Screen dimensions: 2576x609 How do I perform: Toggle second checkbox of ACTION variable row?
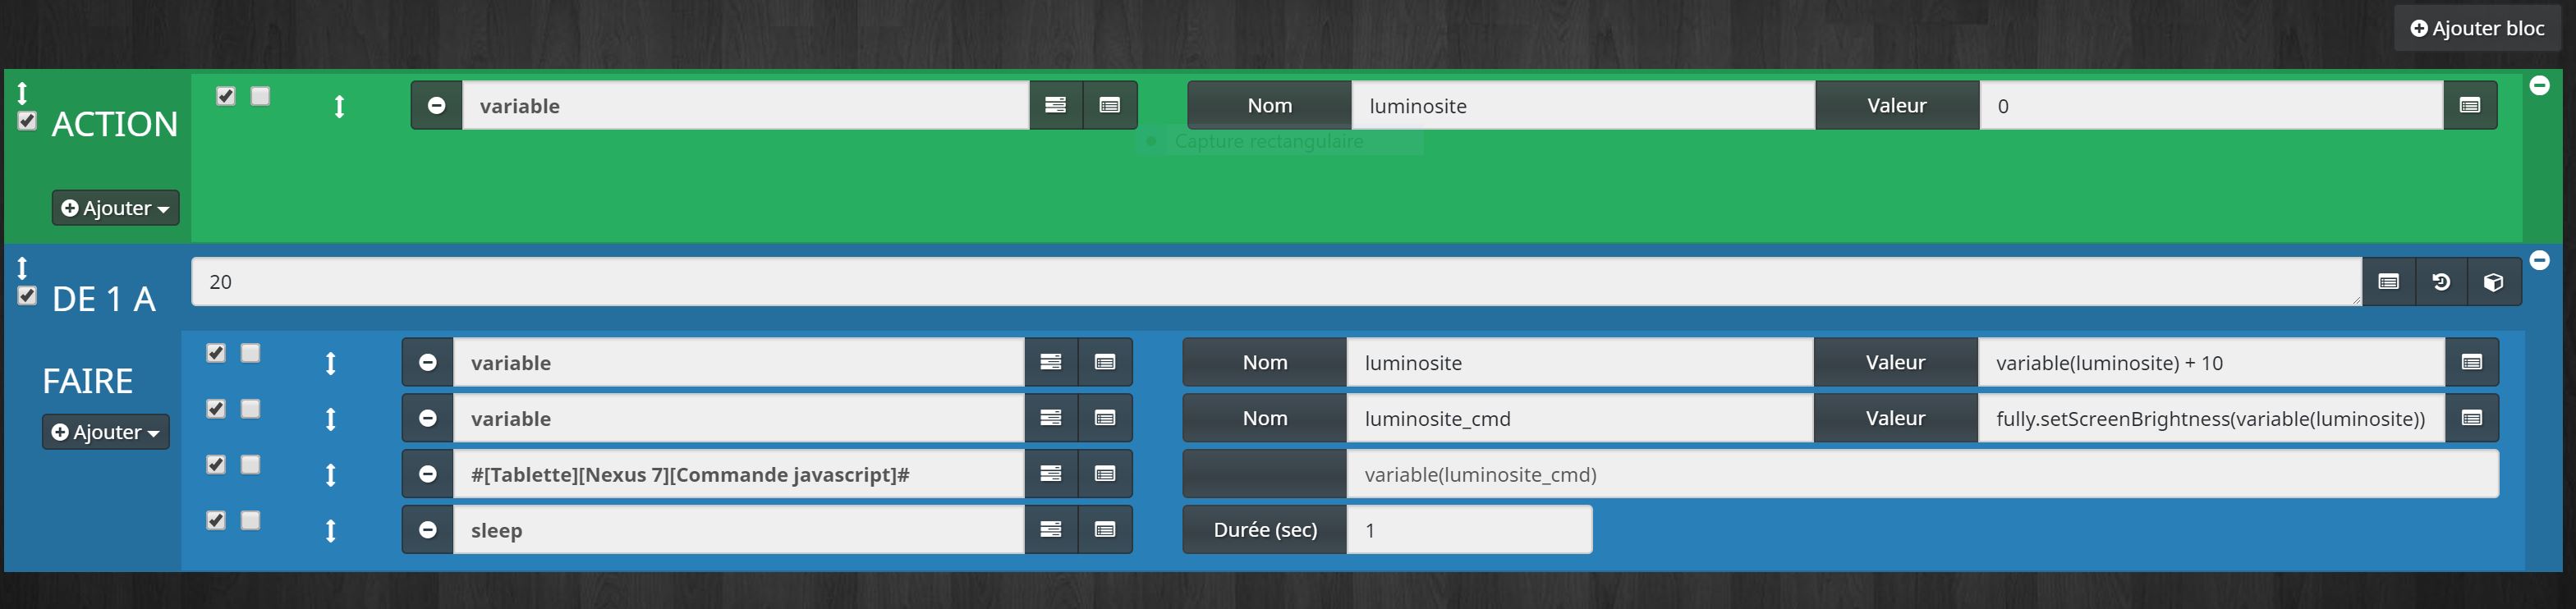click(x=260, y=96)
